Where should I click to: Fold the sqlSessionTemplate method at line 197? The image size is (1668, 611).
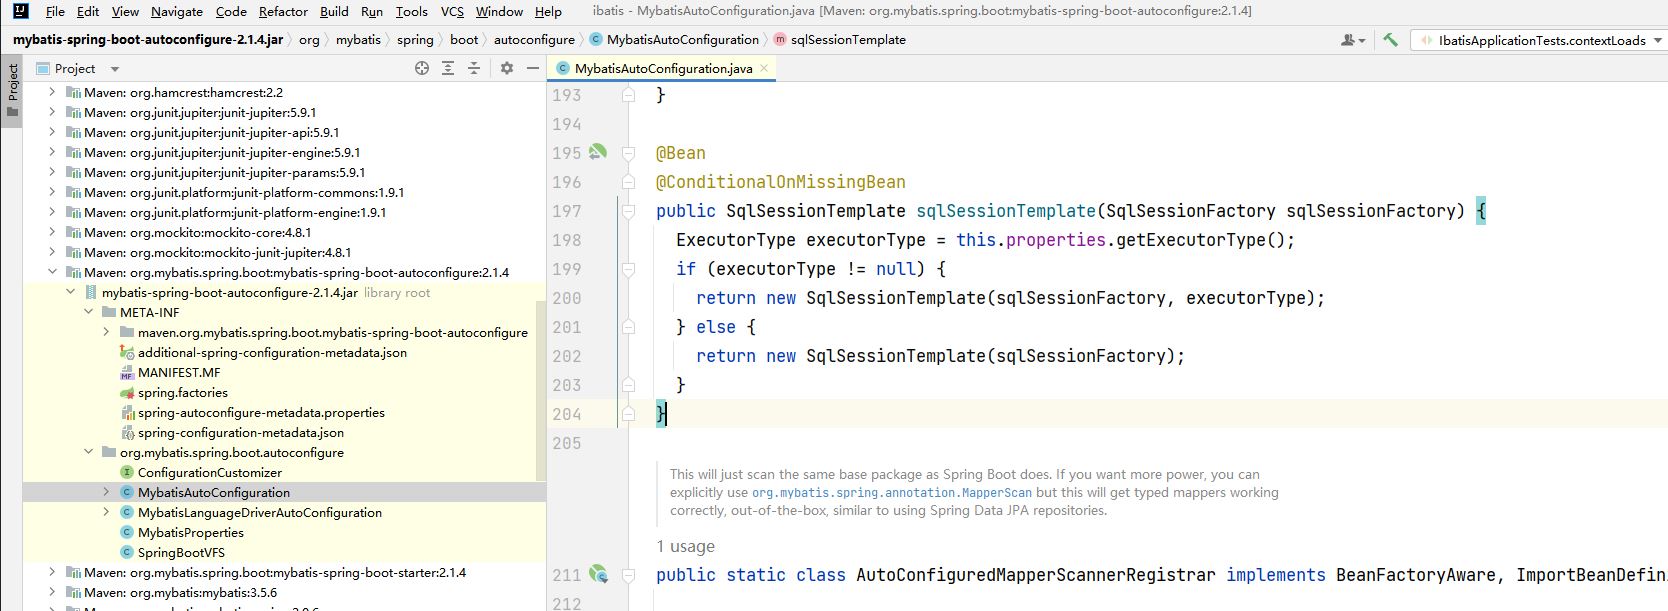click(x=628, y=211)
